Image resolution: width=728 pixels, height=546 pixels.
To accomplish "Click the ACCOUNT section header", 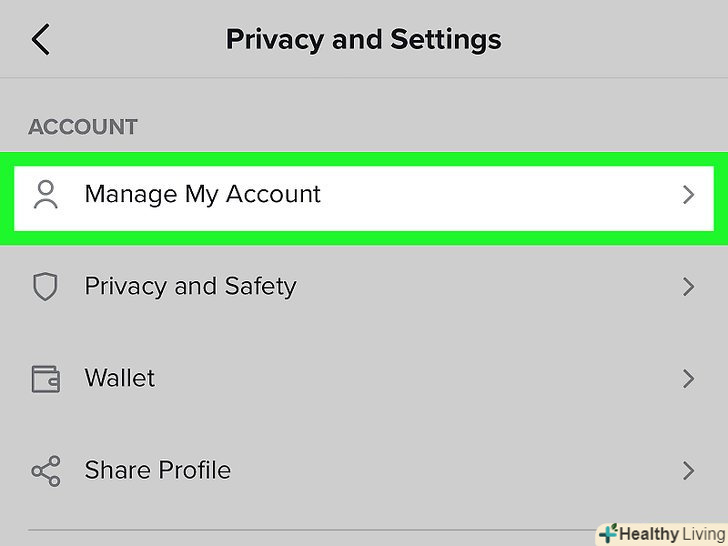I will 83,127.
